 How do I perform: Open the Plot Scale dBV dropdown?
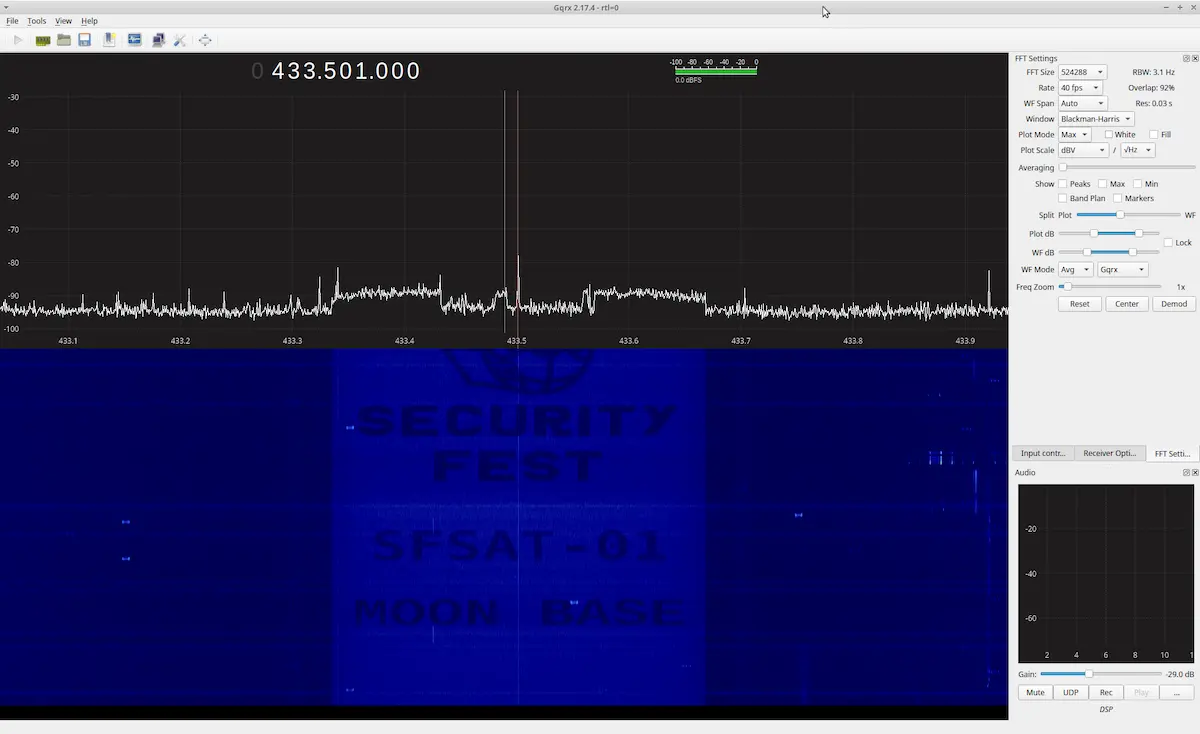point(1083,150)
